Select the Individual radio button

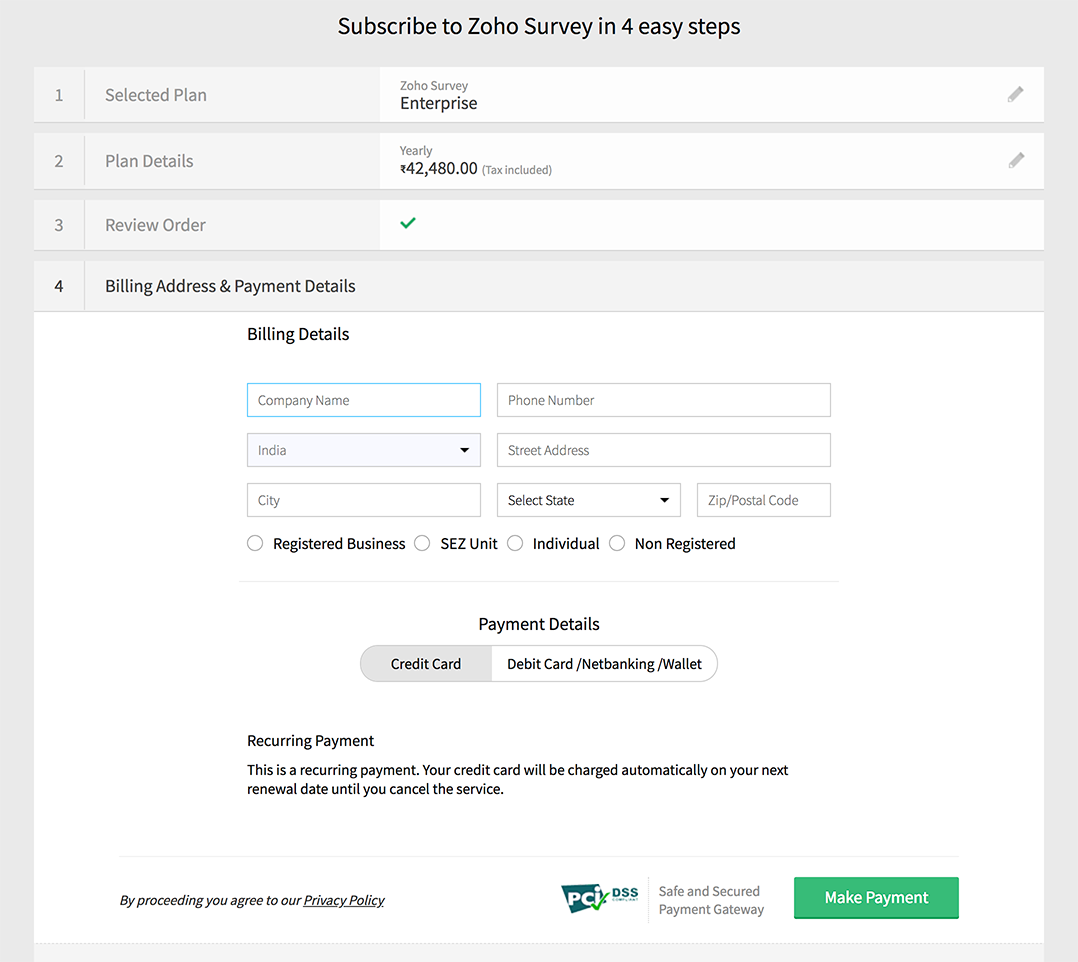515,543
